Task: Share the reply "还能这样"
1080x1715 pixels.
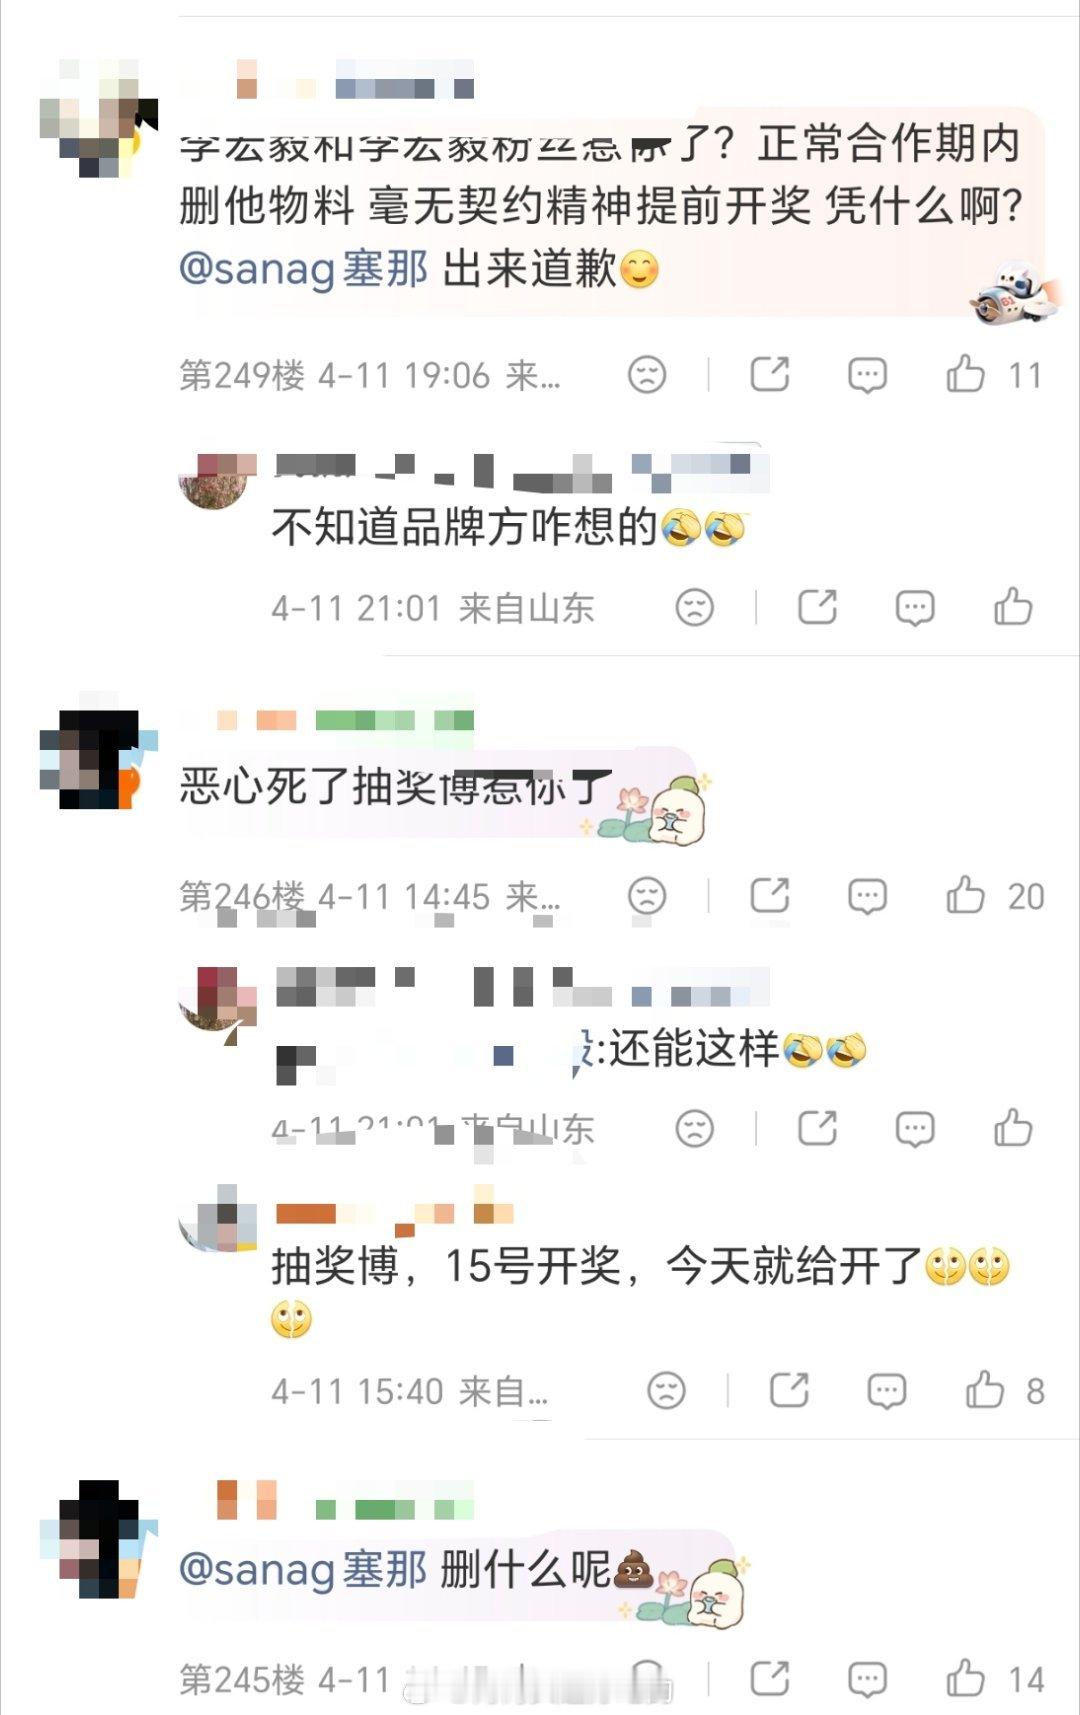Action: click(817, 1128)
